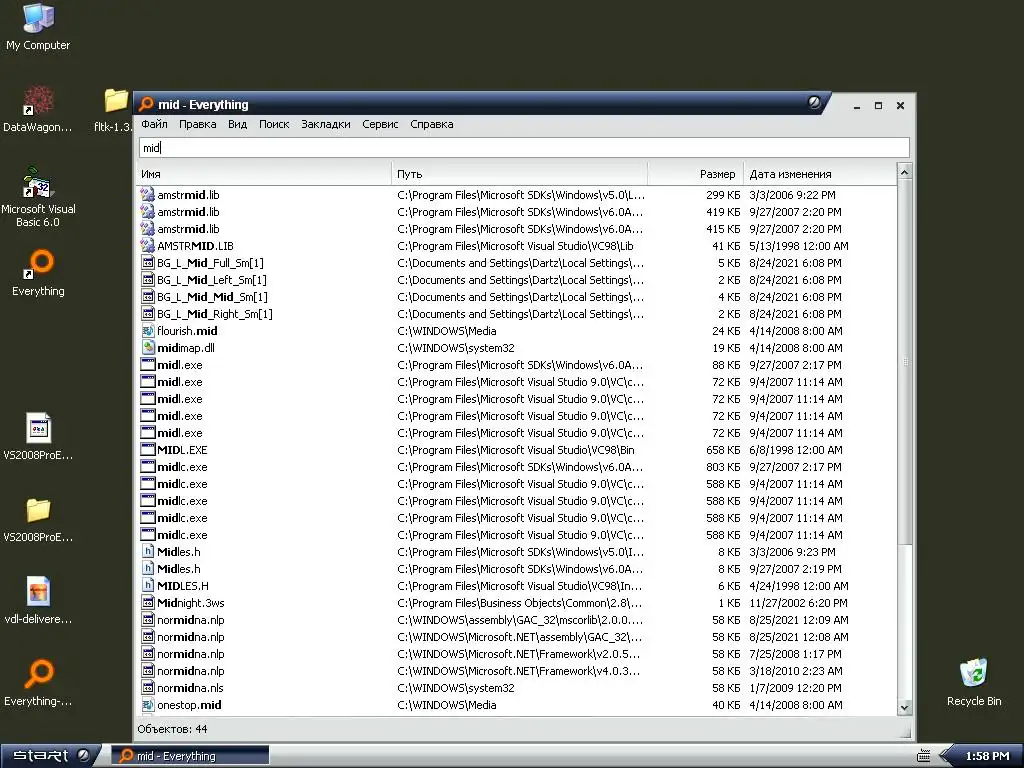Open the Вид menu
This screenshot has height=768, width=1024.
[x=237, y=124]
